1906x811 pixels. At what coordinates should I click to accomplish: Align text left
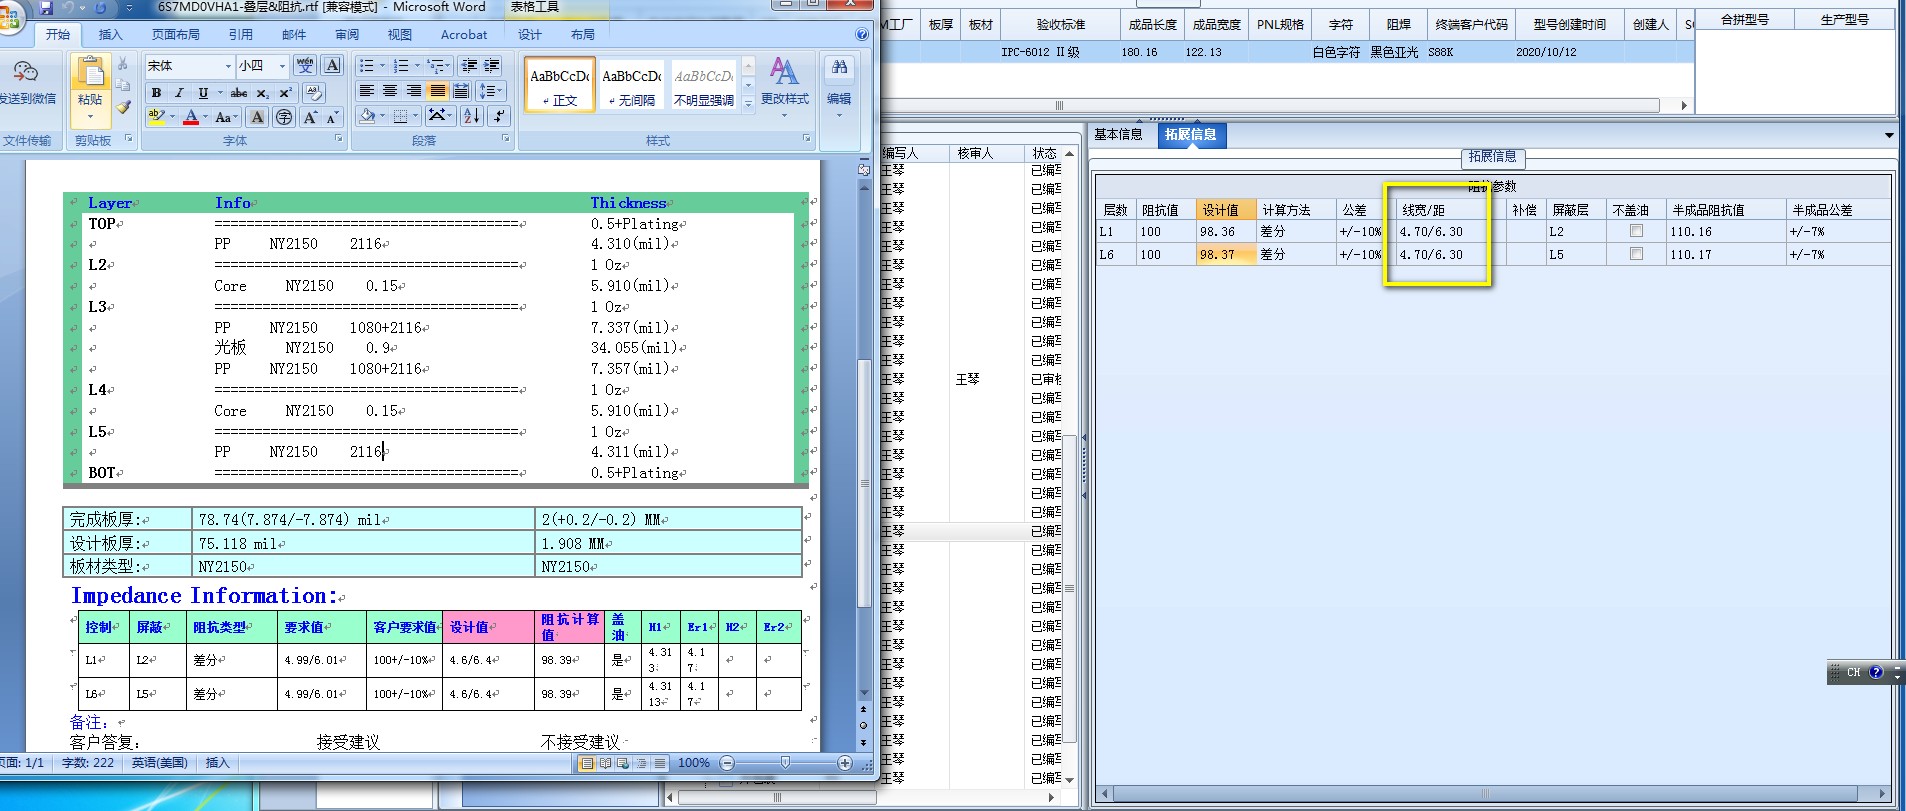pyautogui.click(x=366, y=91)
